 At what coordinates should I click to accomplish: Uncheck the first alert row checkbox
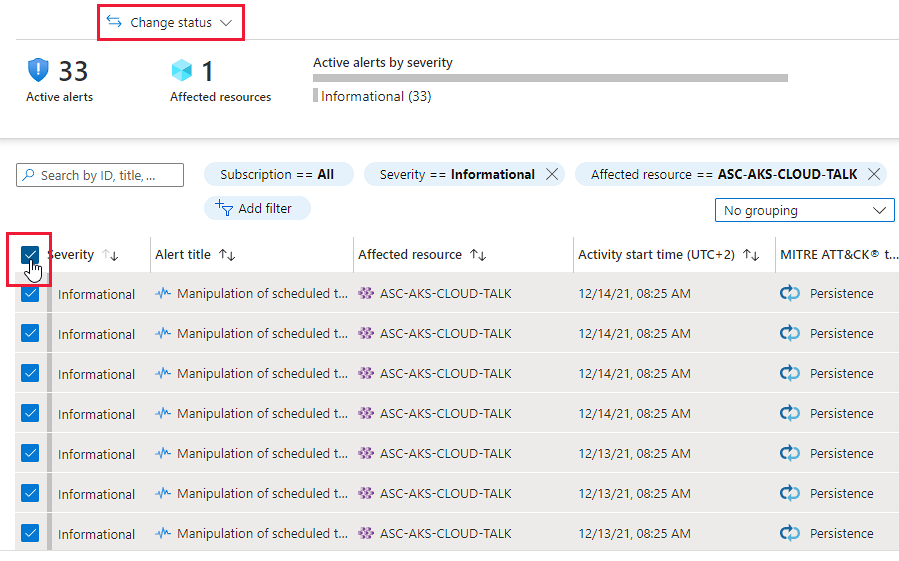(30, 294)
